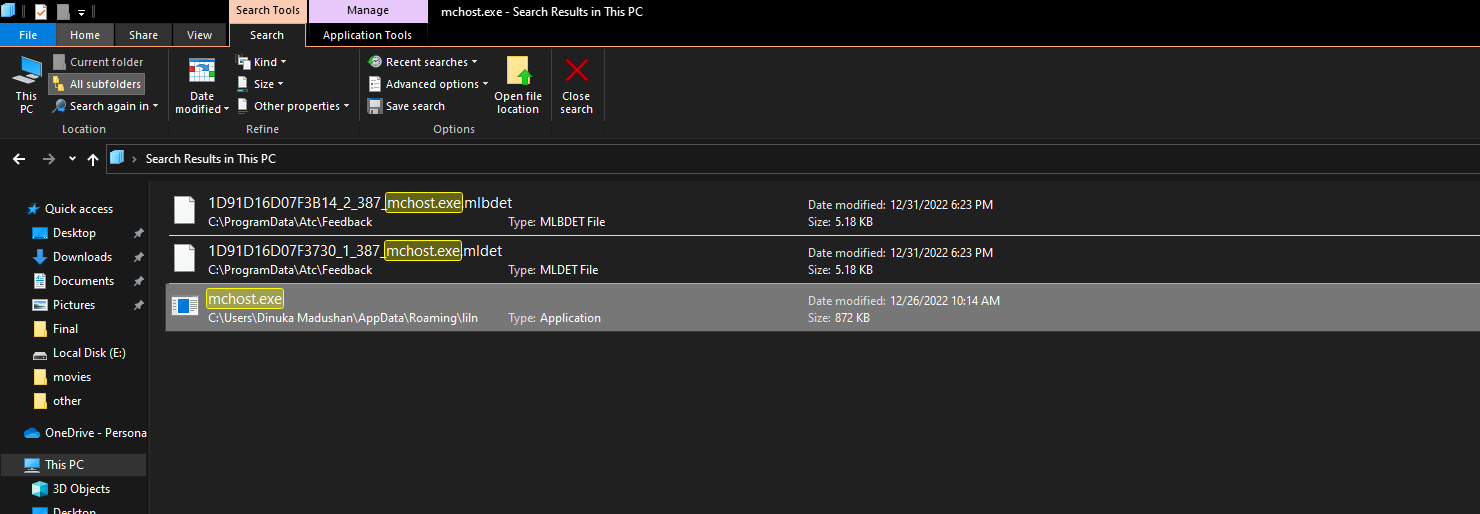Switch to the Home ribbon tab
This screenshot has width=1480, height=514.
click(x=85, y=35)
